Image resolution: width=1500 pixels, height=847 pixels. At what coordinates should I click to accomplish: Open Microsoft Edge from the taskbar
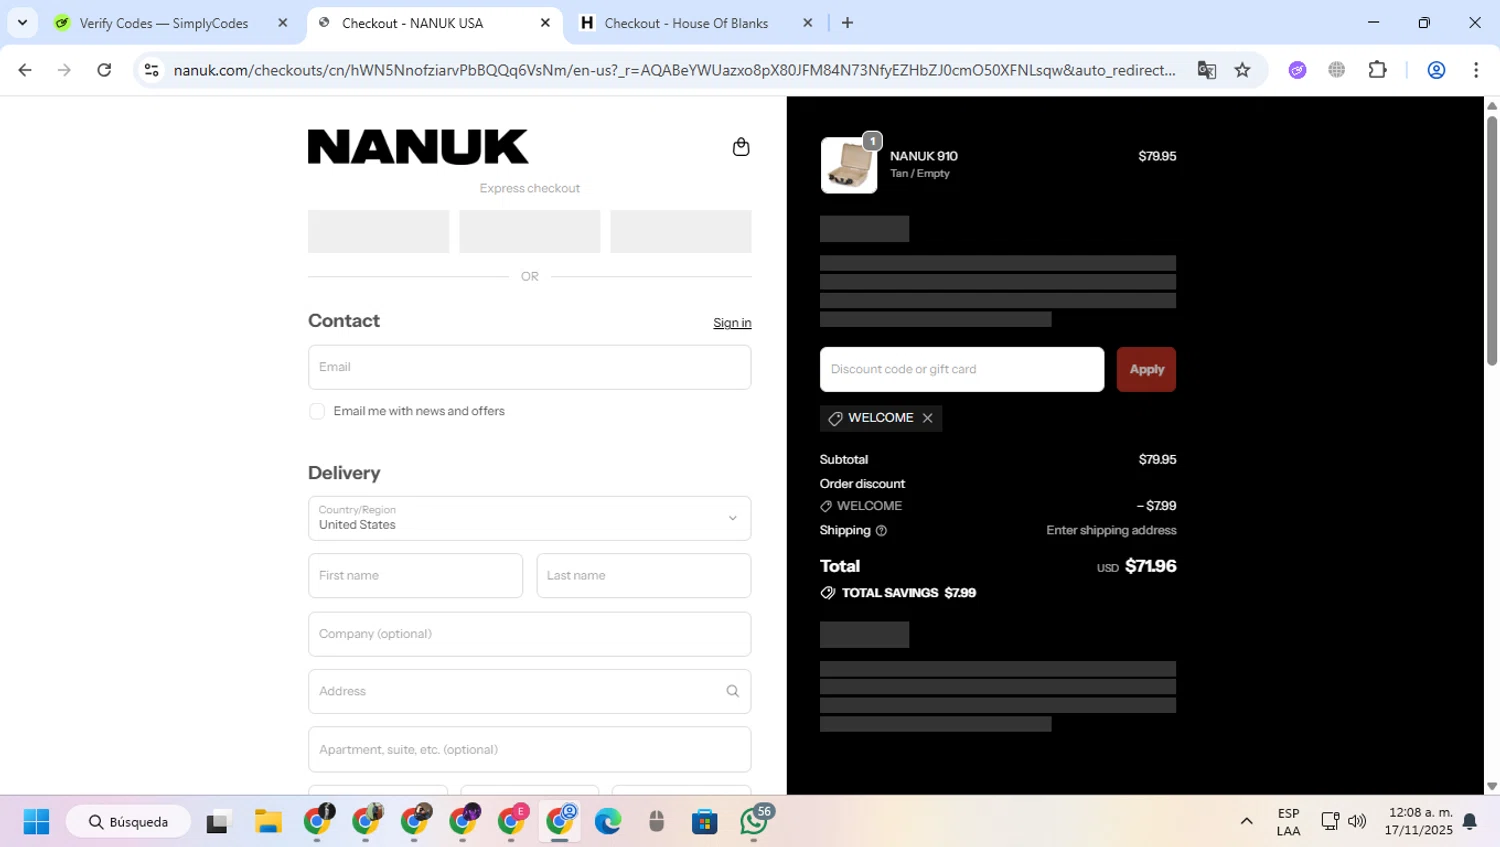point(608,822)
